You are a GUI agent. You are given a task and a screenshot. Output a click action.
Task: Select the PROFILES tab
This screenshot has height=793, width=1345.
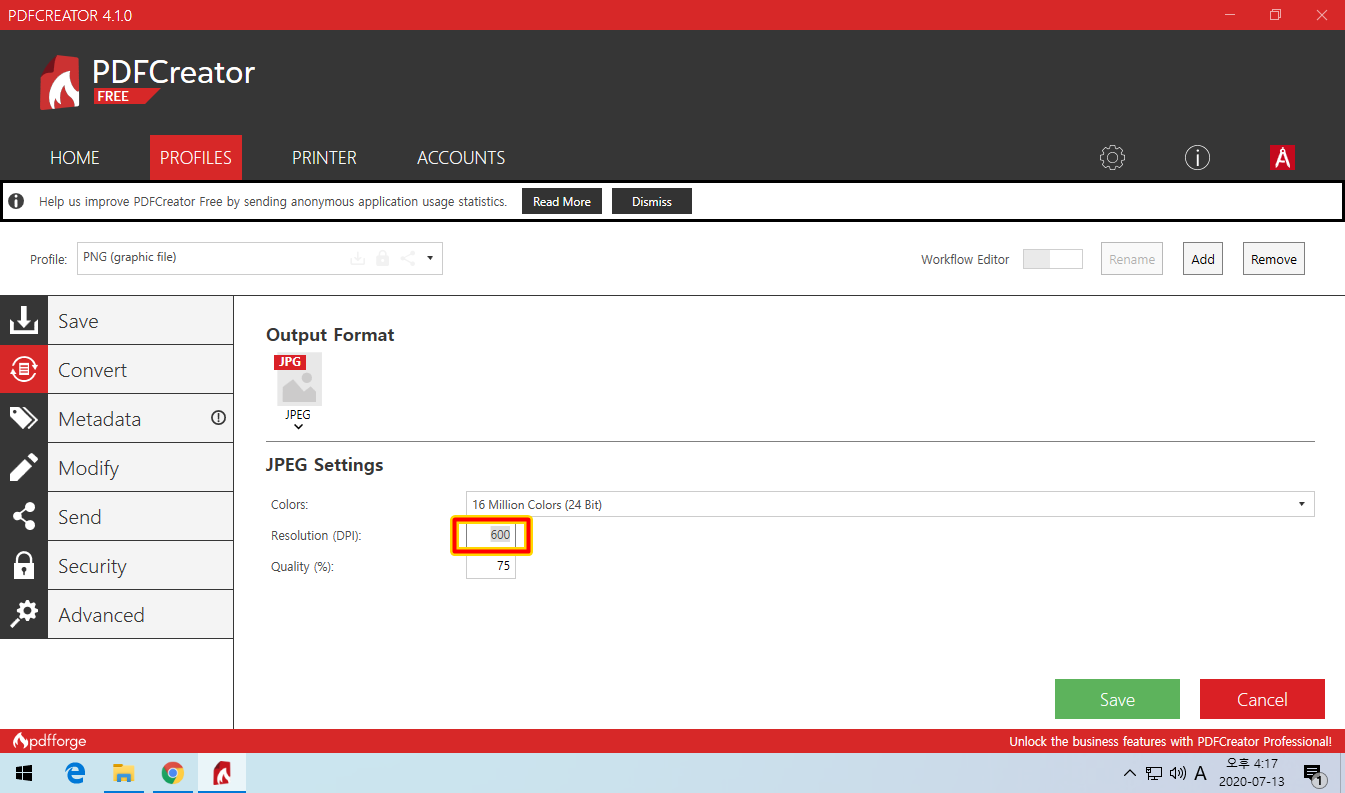tap(196, 157)
